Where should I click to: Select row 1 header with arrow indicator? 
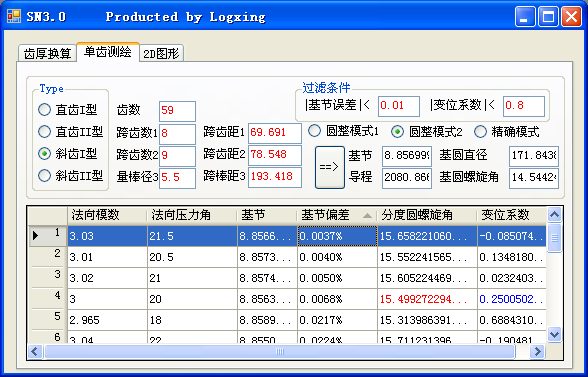48,236
